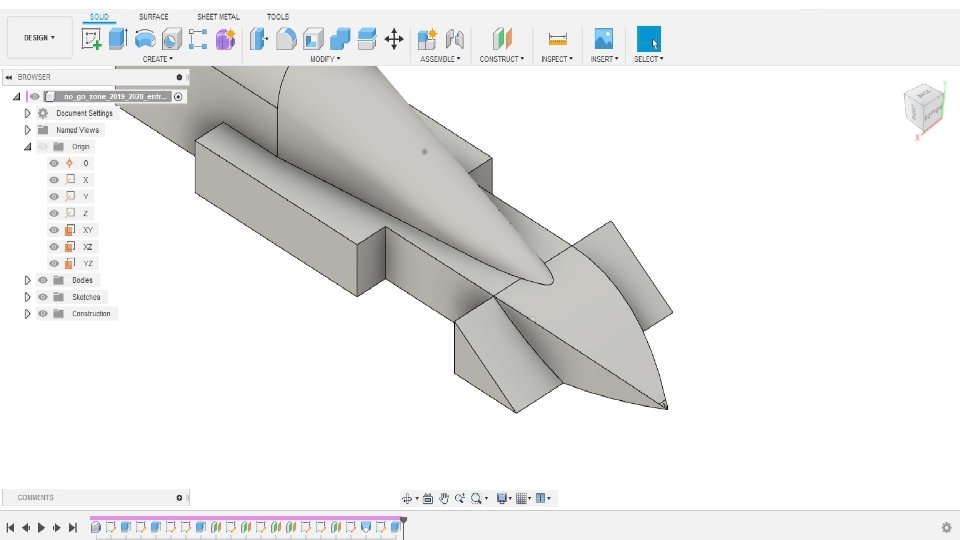Viewport: 960px width, 540px height.
Task: Click the New Component icon
Action: click(x=427, y=39)
